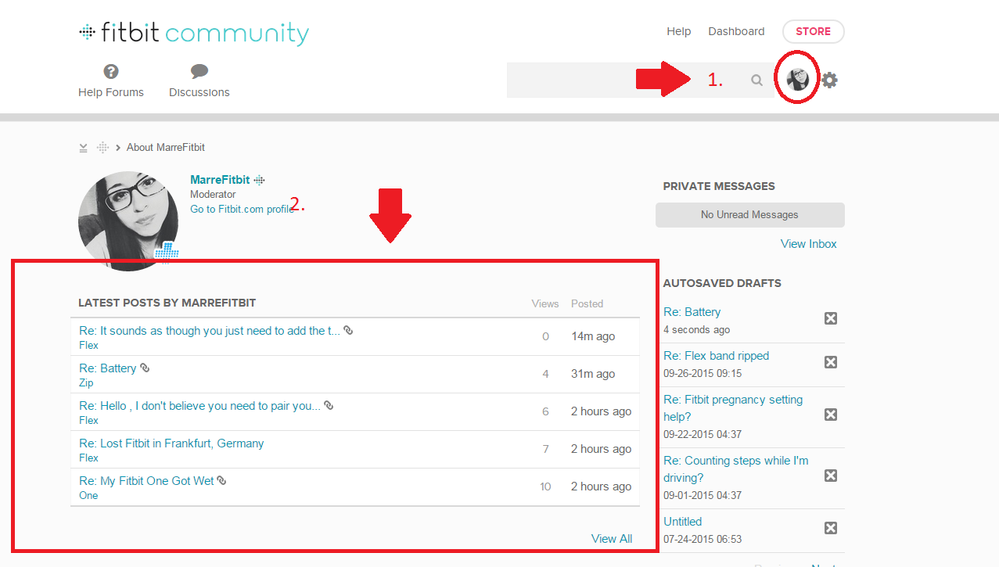The height and width of the screenshot is (567, 999).
Task: Open 'Re: My Fitbit One Got Wet' post
Action: point(147,481)
